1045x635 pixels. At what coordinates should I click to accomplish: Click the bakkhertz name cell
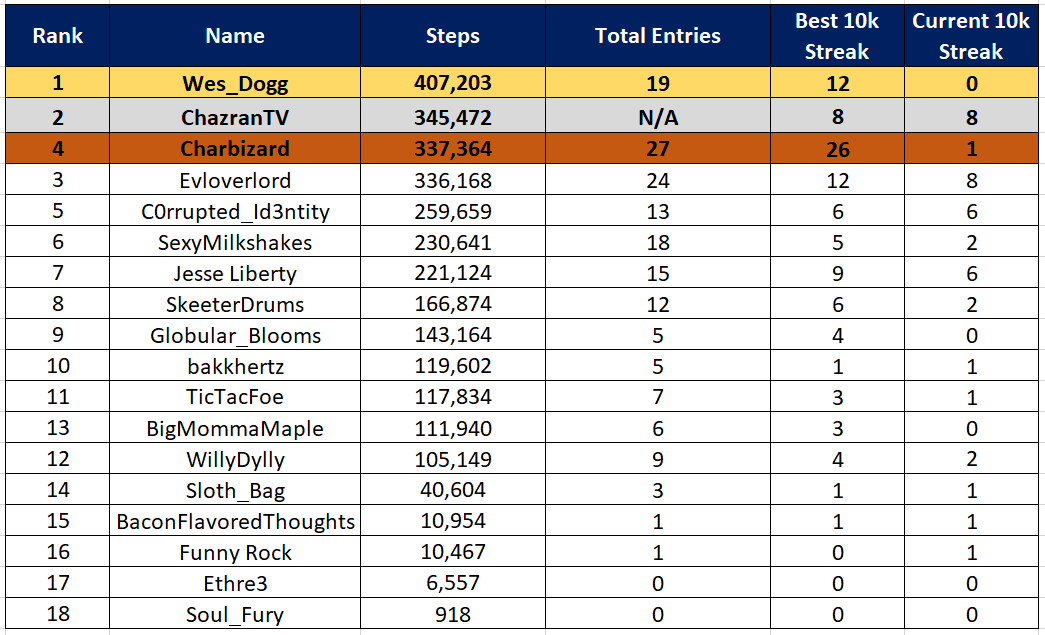[x=235, y=366]
